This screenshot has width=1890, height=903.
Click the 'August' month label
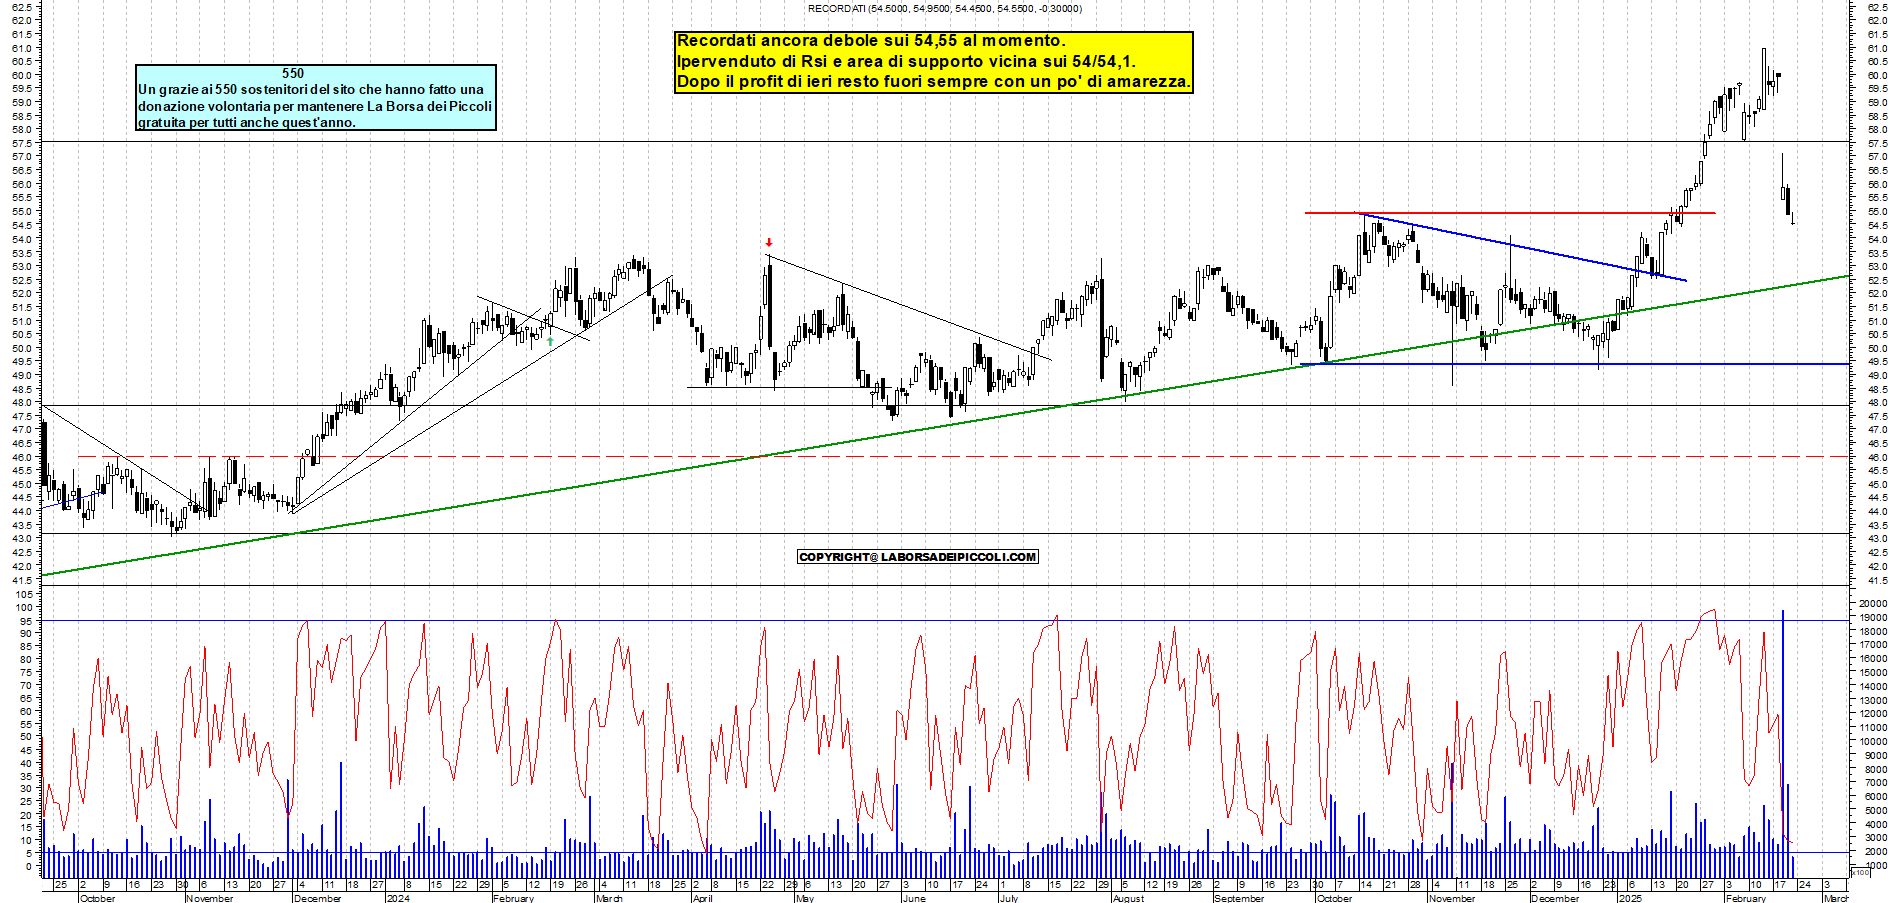(1129, 898)
